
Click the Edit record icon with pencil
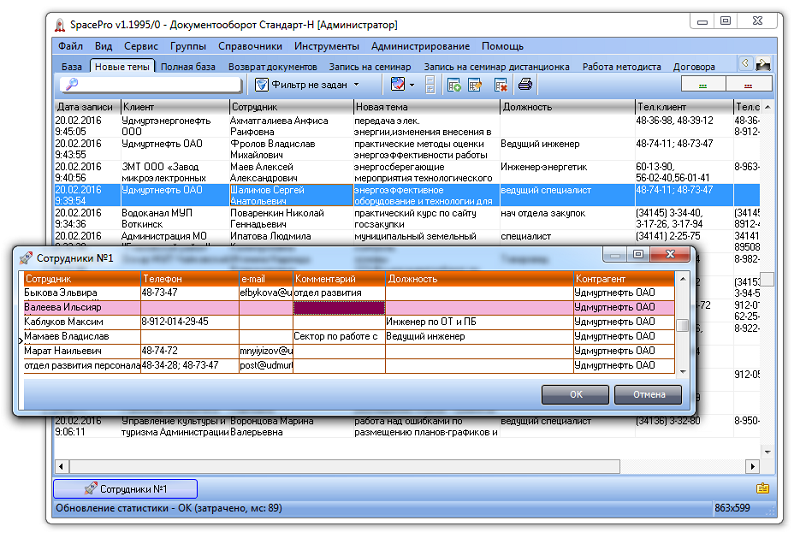476,85
